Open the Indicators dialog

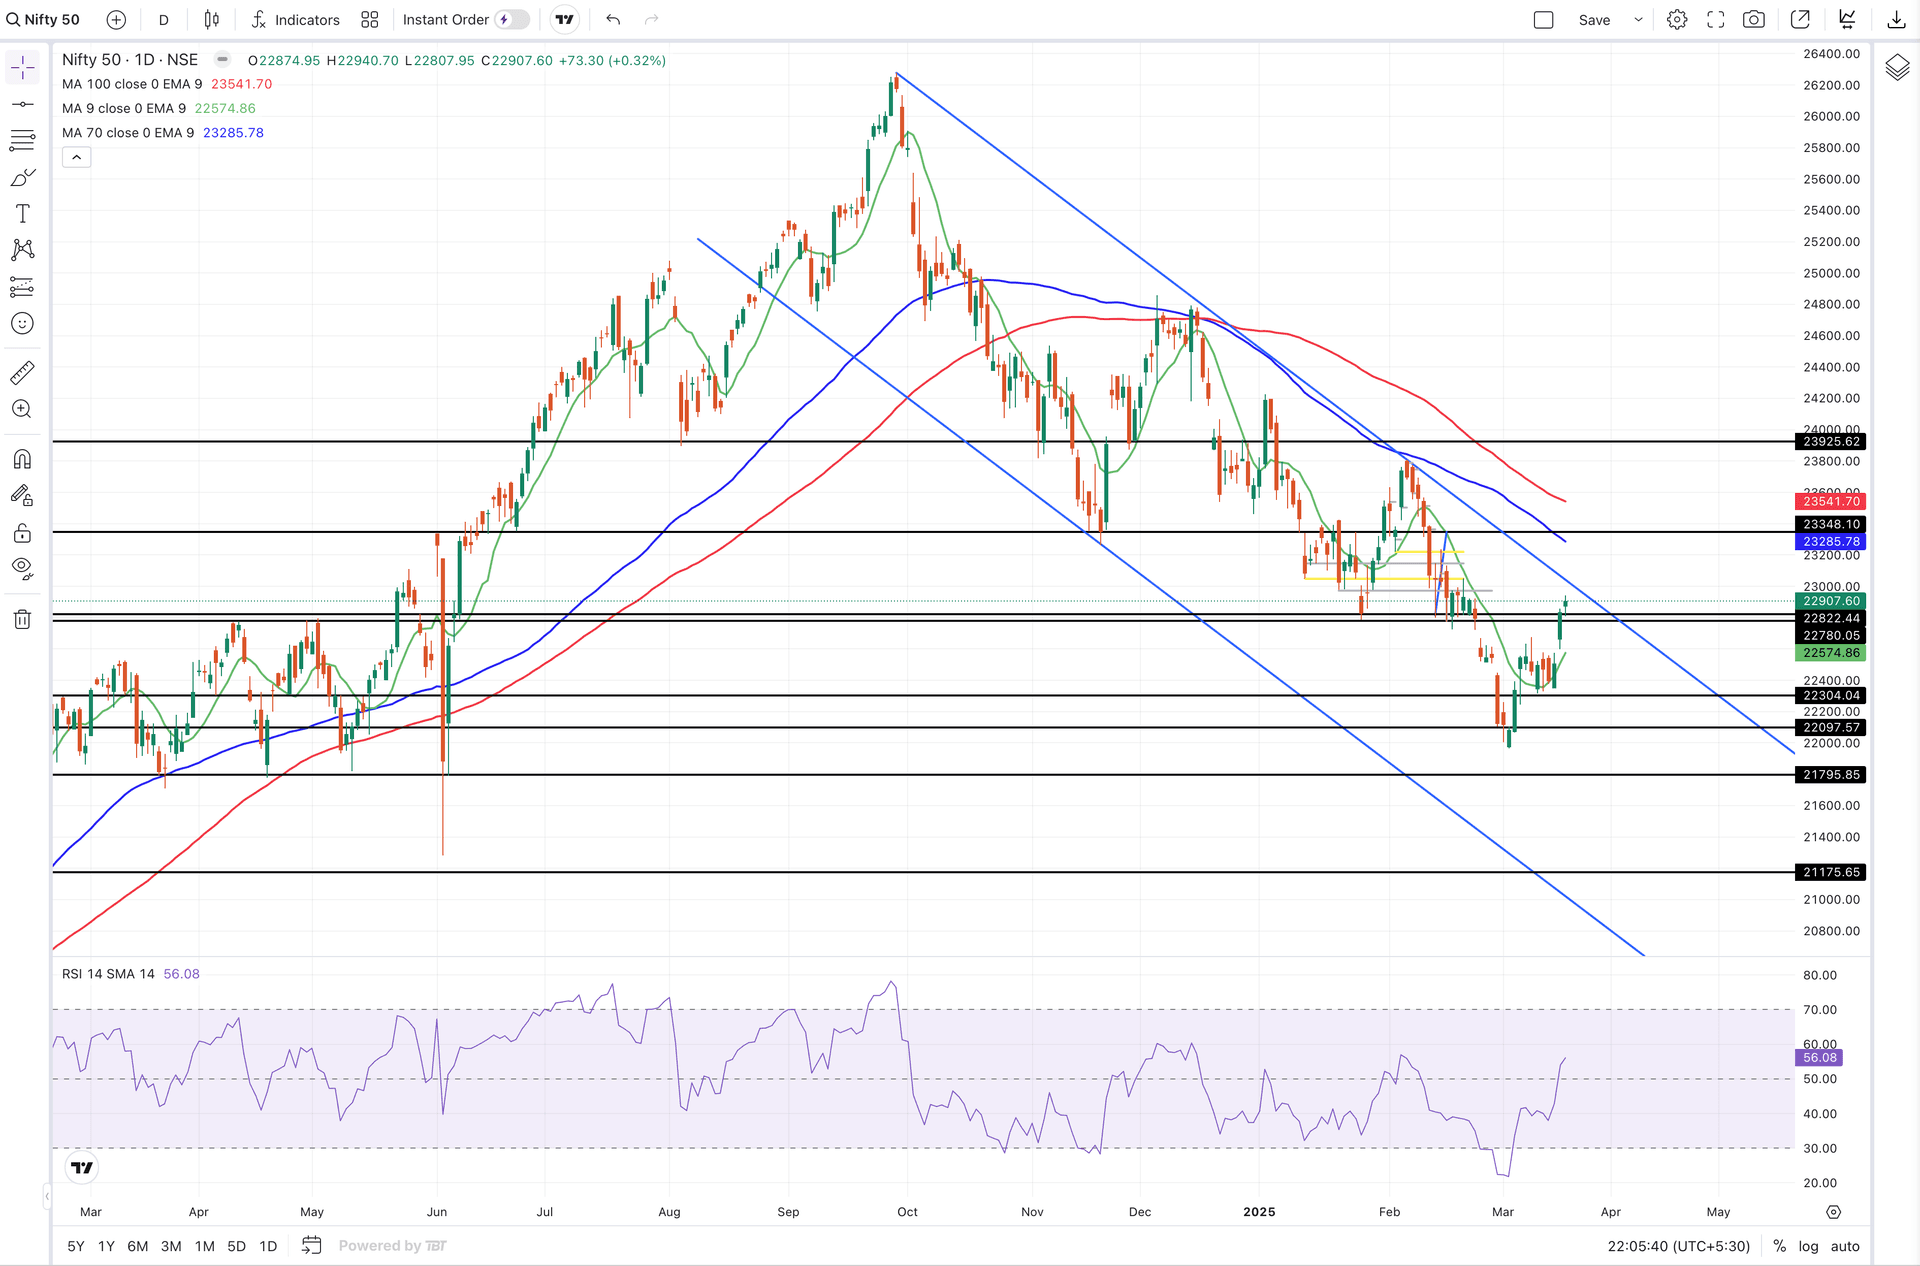click(x=295, y=20)
